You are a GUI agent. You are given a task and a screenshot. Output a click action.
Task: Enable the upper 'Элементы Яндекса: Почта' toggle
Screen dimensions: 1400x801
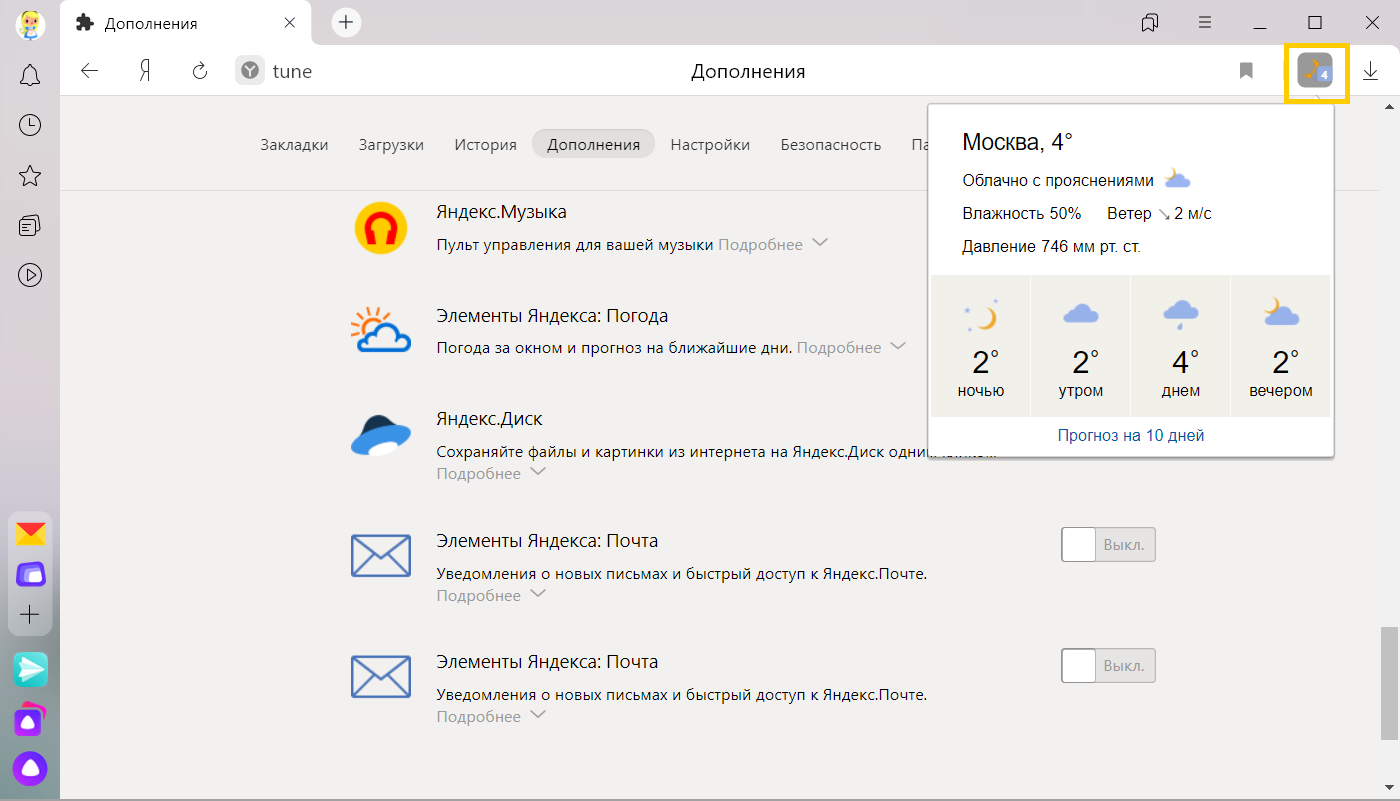[x=1108, y=545]
